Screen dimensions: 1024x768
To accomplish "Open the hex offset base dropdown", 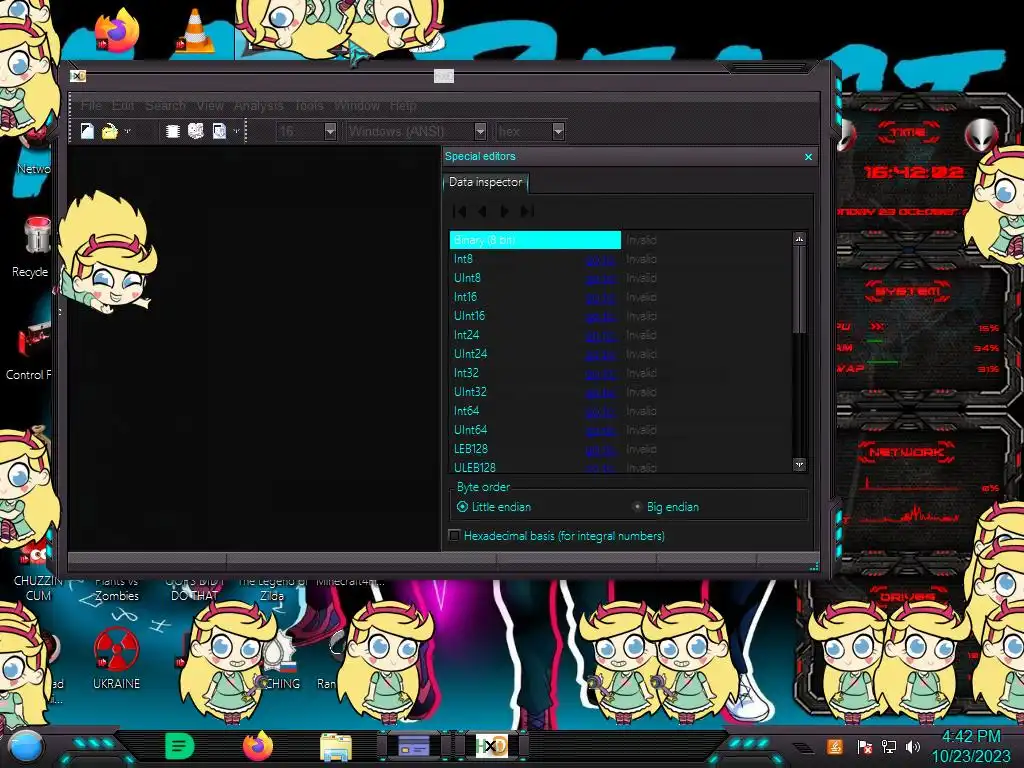I will click(x=558, y=131).
